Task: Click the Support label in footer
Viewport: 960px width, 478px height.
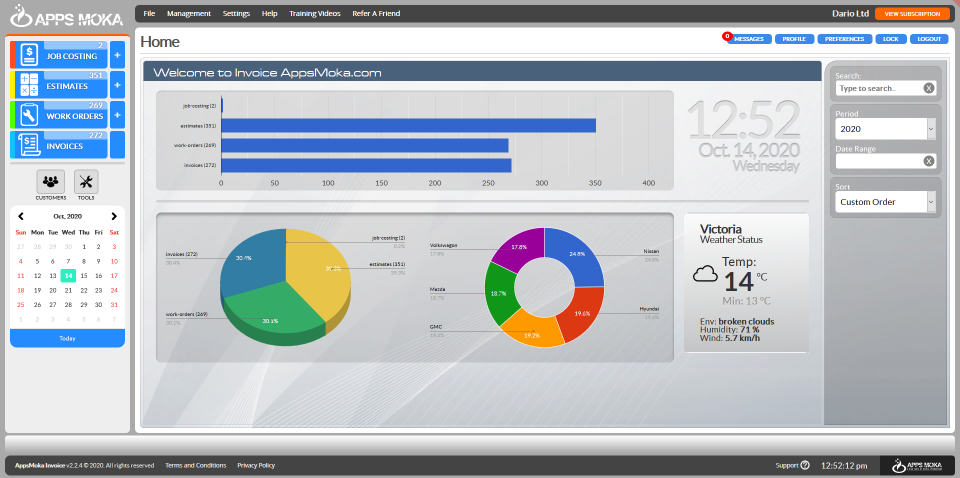Action: point(787,465)
